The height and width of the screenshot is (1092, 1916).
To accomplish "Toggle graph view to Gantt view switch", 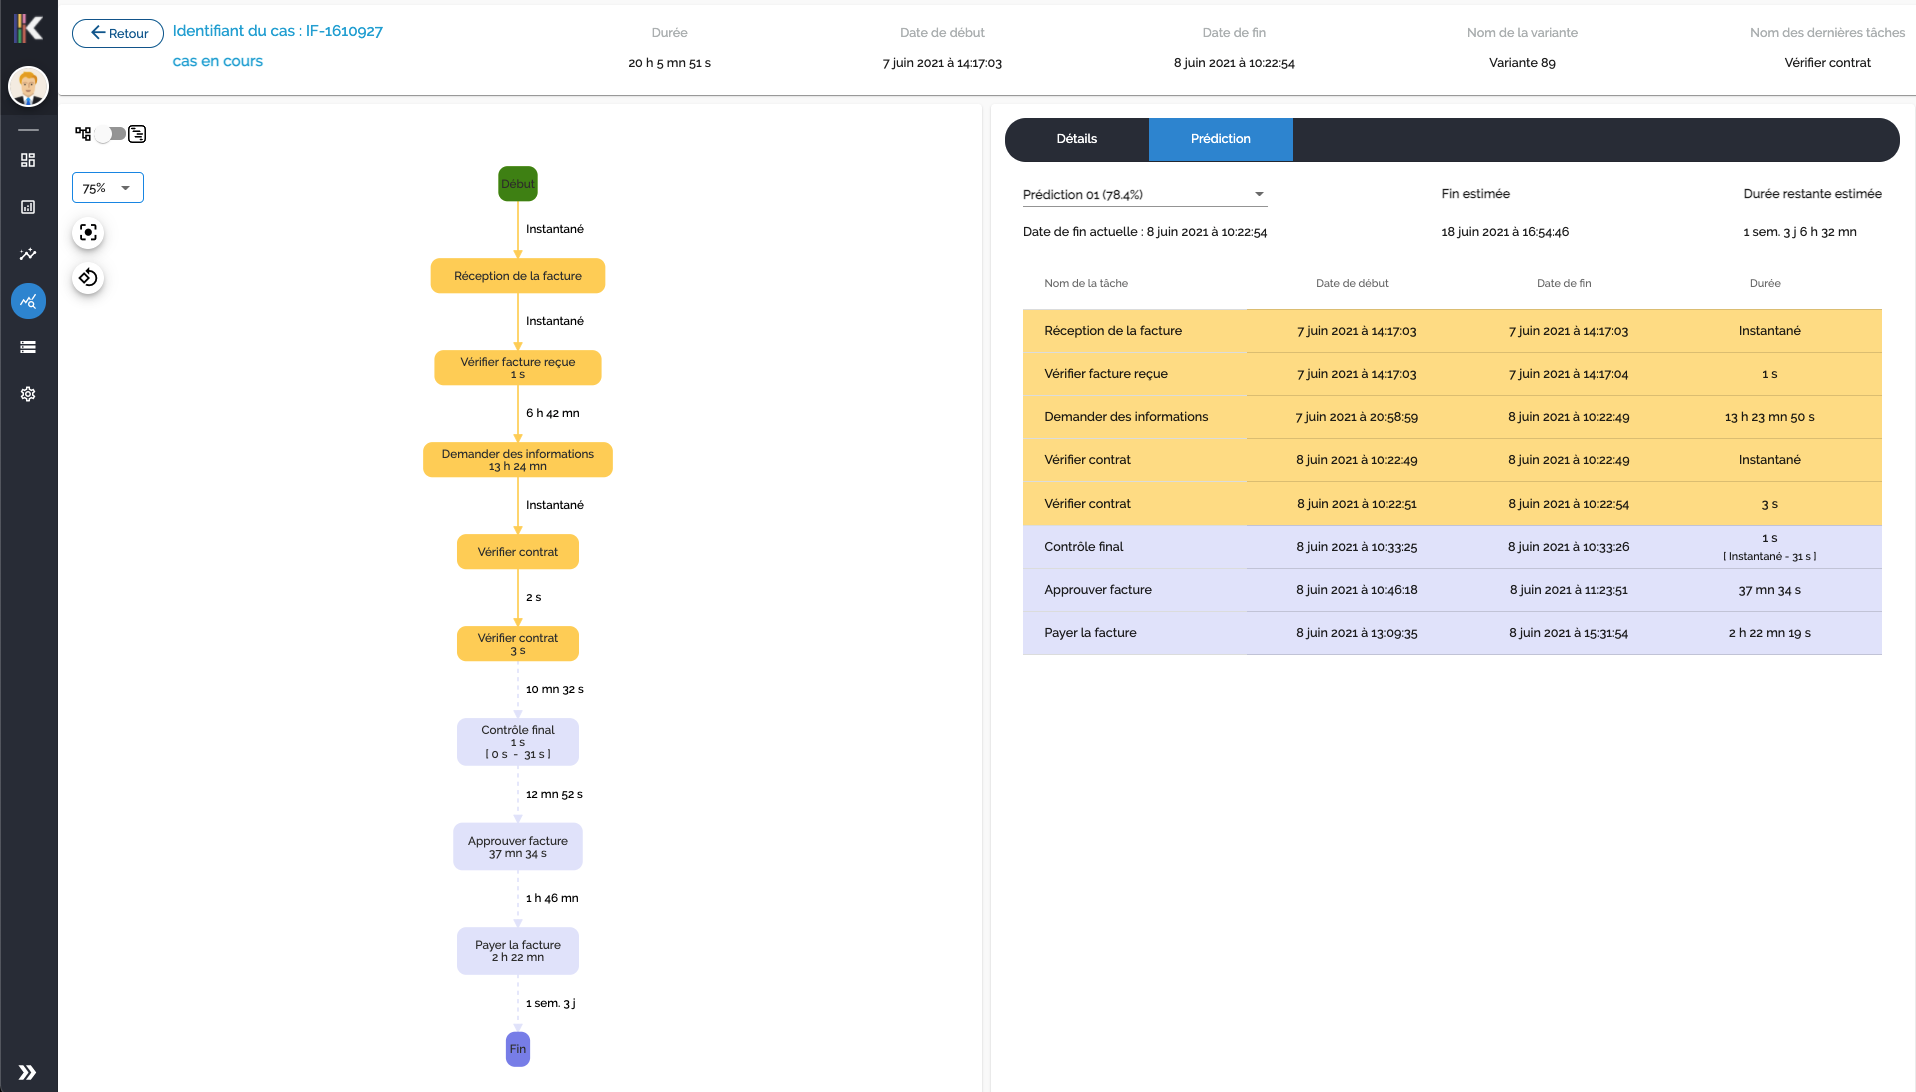I will [x=111, y=134].
